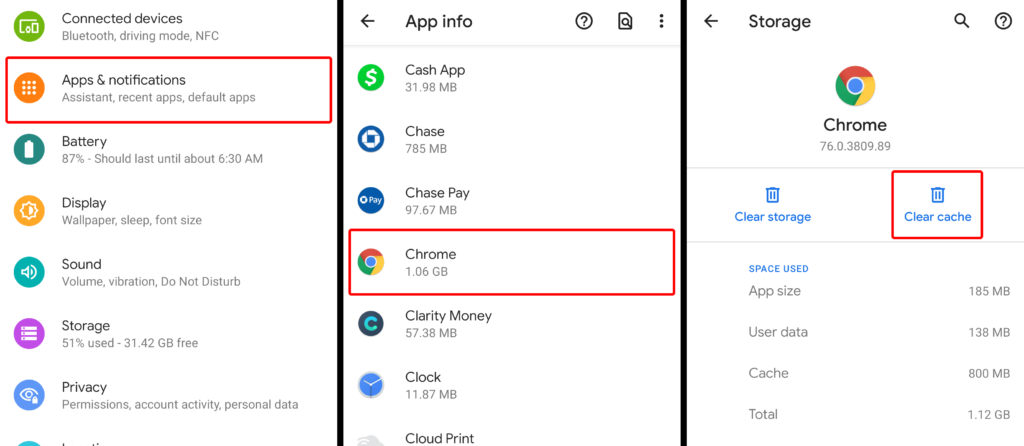
Task: Open the three-dot overflow menu in App info
Action: [x=661, y=21]
